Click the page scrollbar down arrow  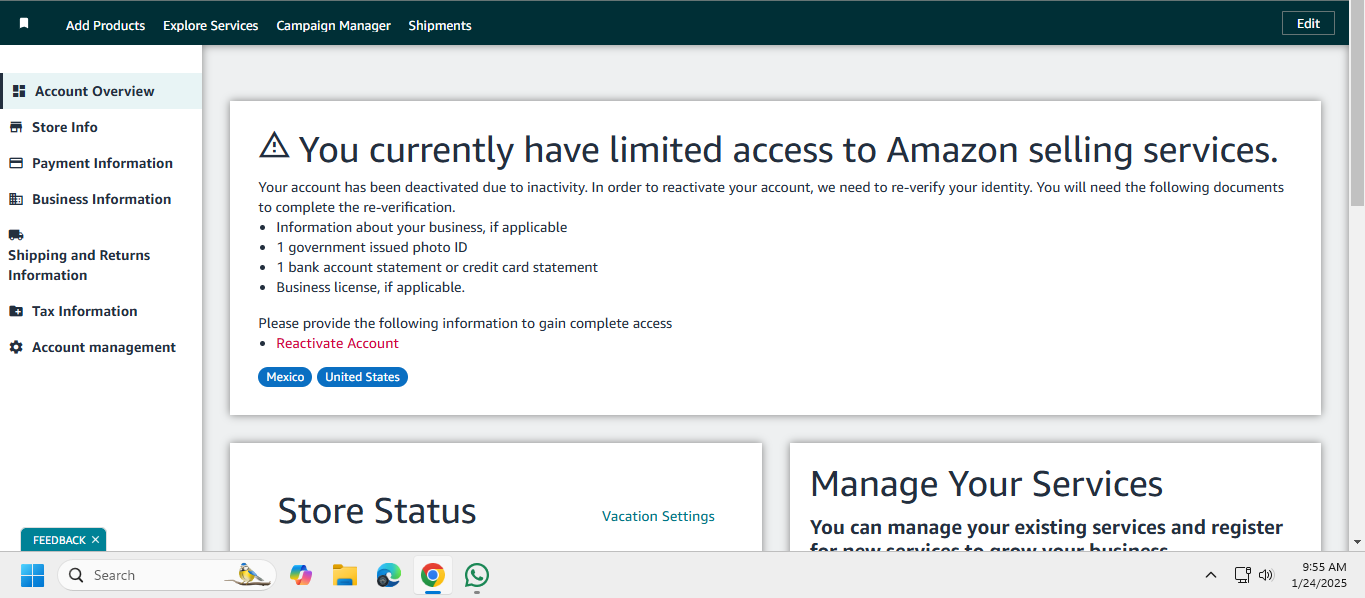[x=1357, y=541]
